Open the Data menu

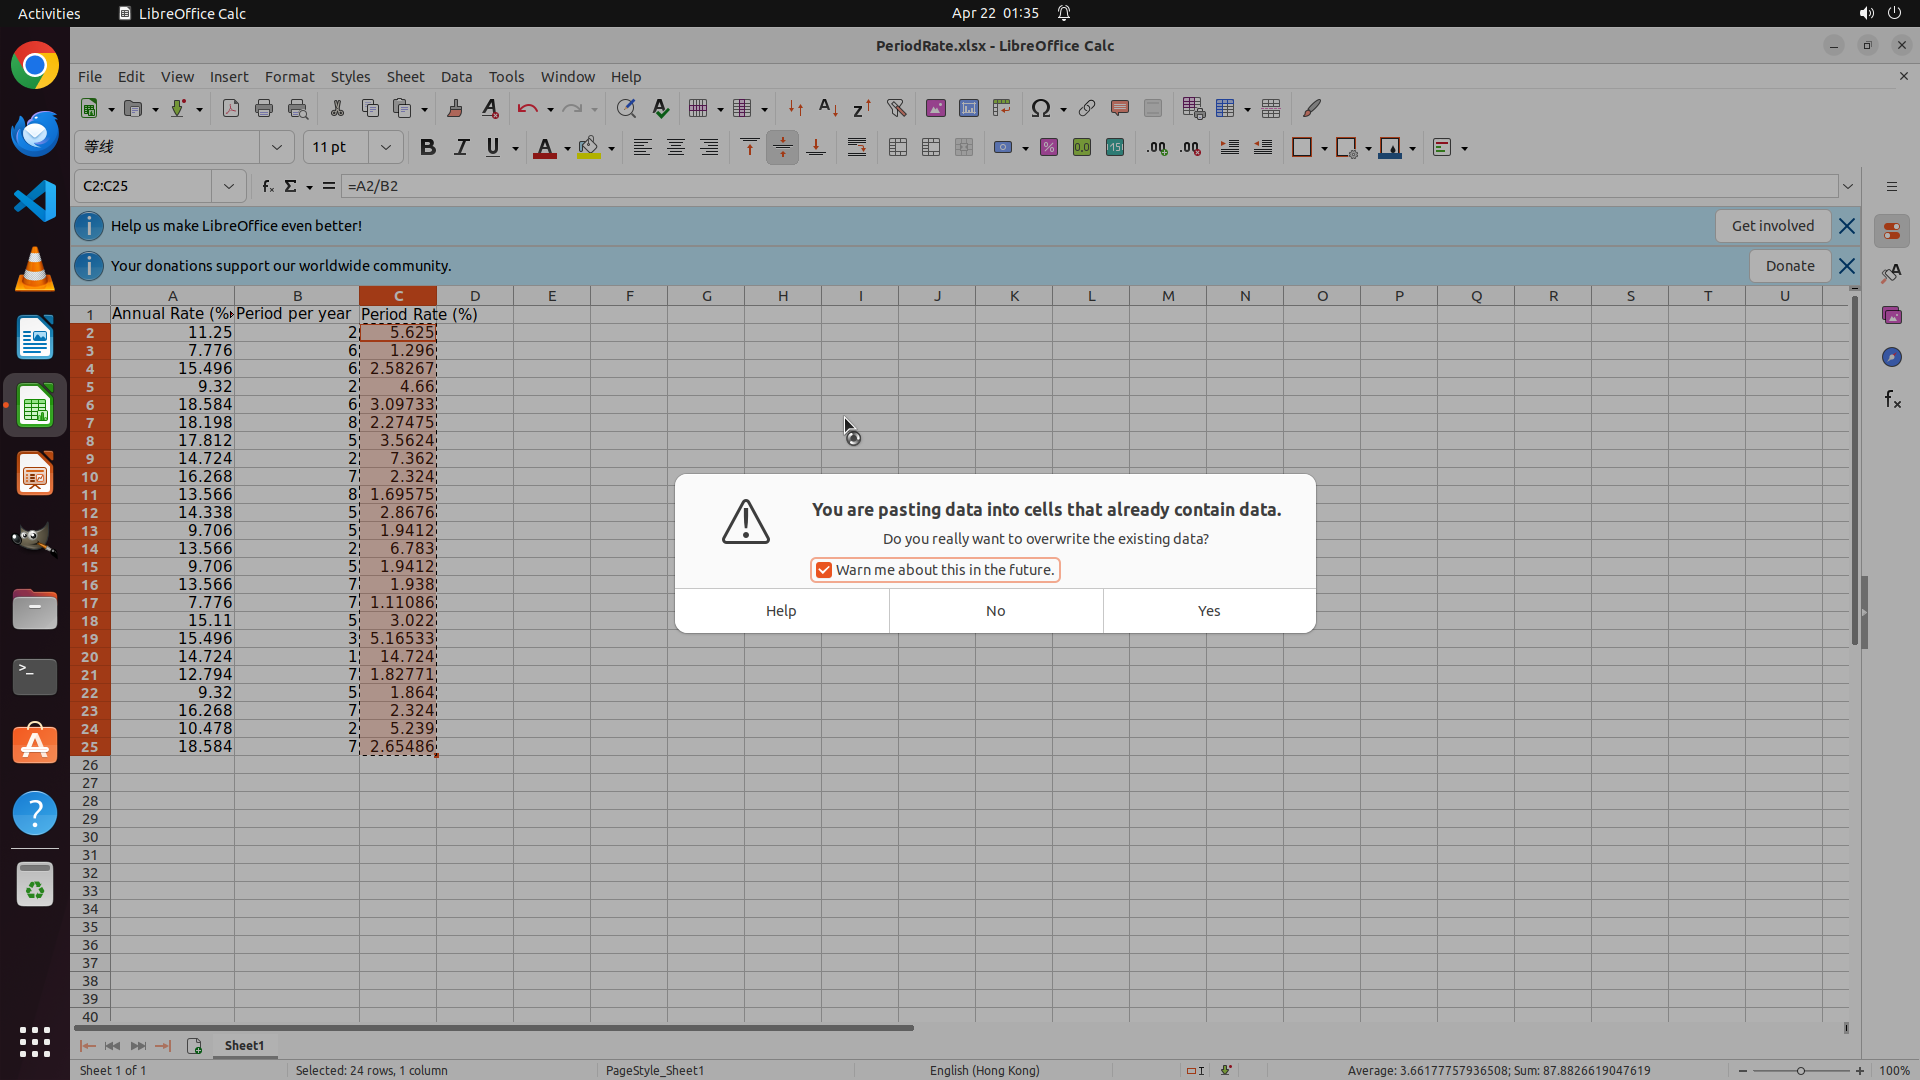pos(456,76)
